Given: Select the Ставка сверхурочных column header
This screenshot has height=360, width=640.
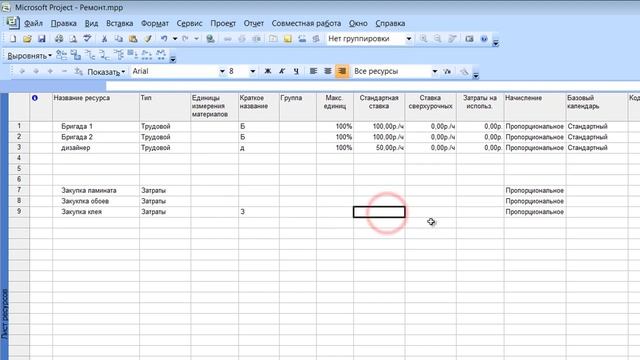Looking at the screenshot, I should [x=431, y=107].
